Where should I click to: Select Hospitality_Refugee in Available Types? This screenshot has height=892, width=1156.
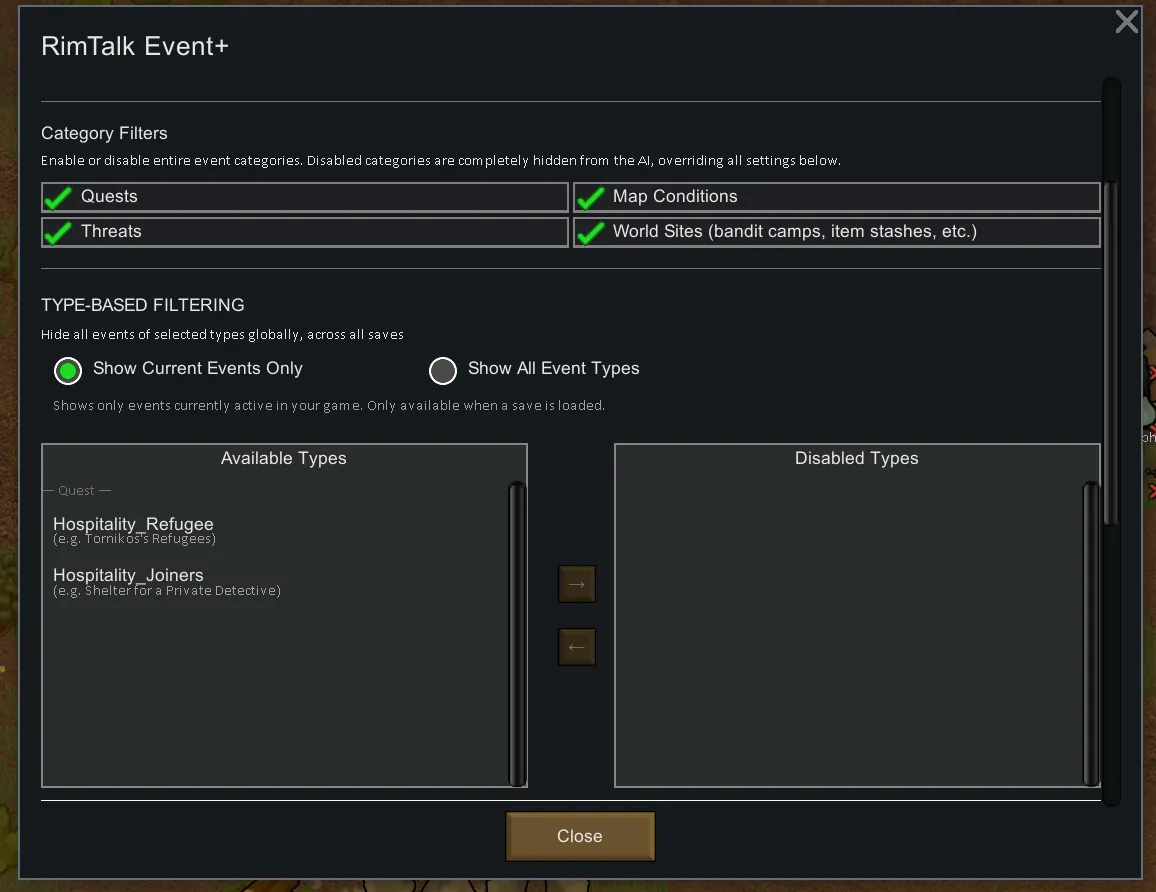click(x=133, y=525)
